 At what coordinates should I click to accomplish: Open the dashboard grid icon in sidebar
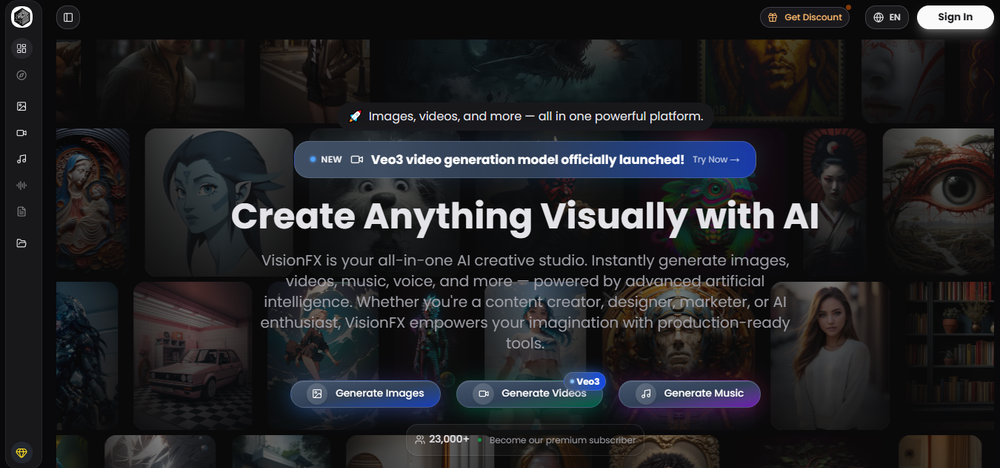(x=22, y=48)
